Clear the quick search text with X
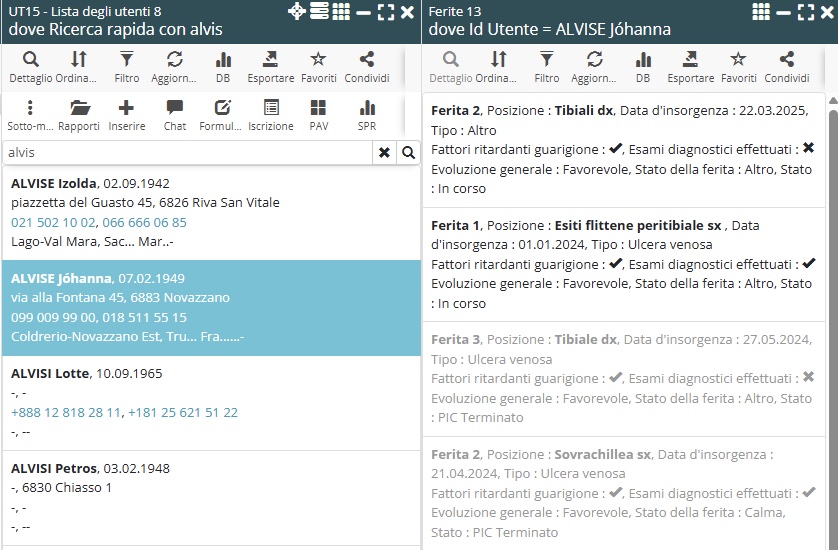Screen dimensions: 838x550 click(383, 153)
